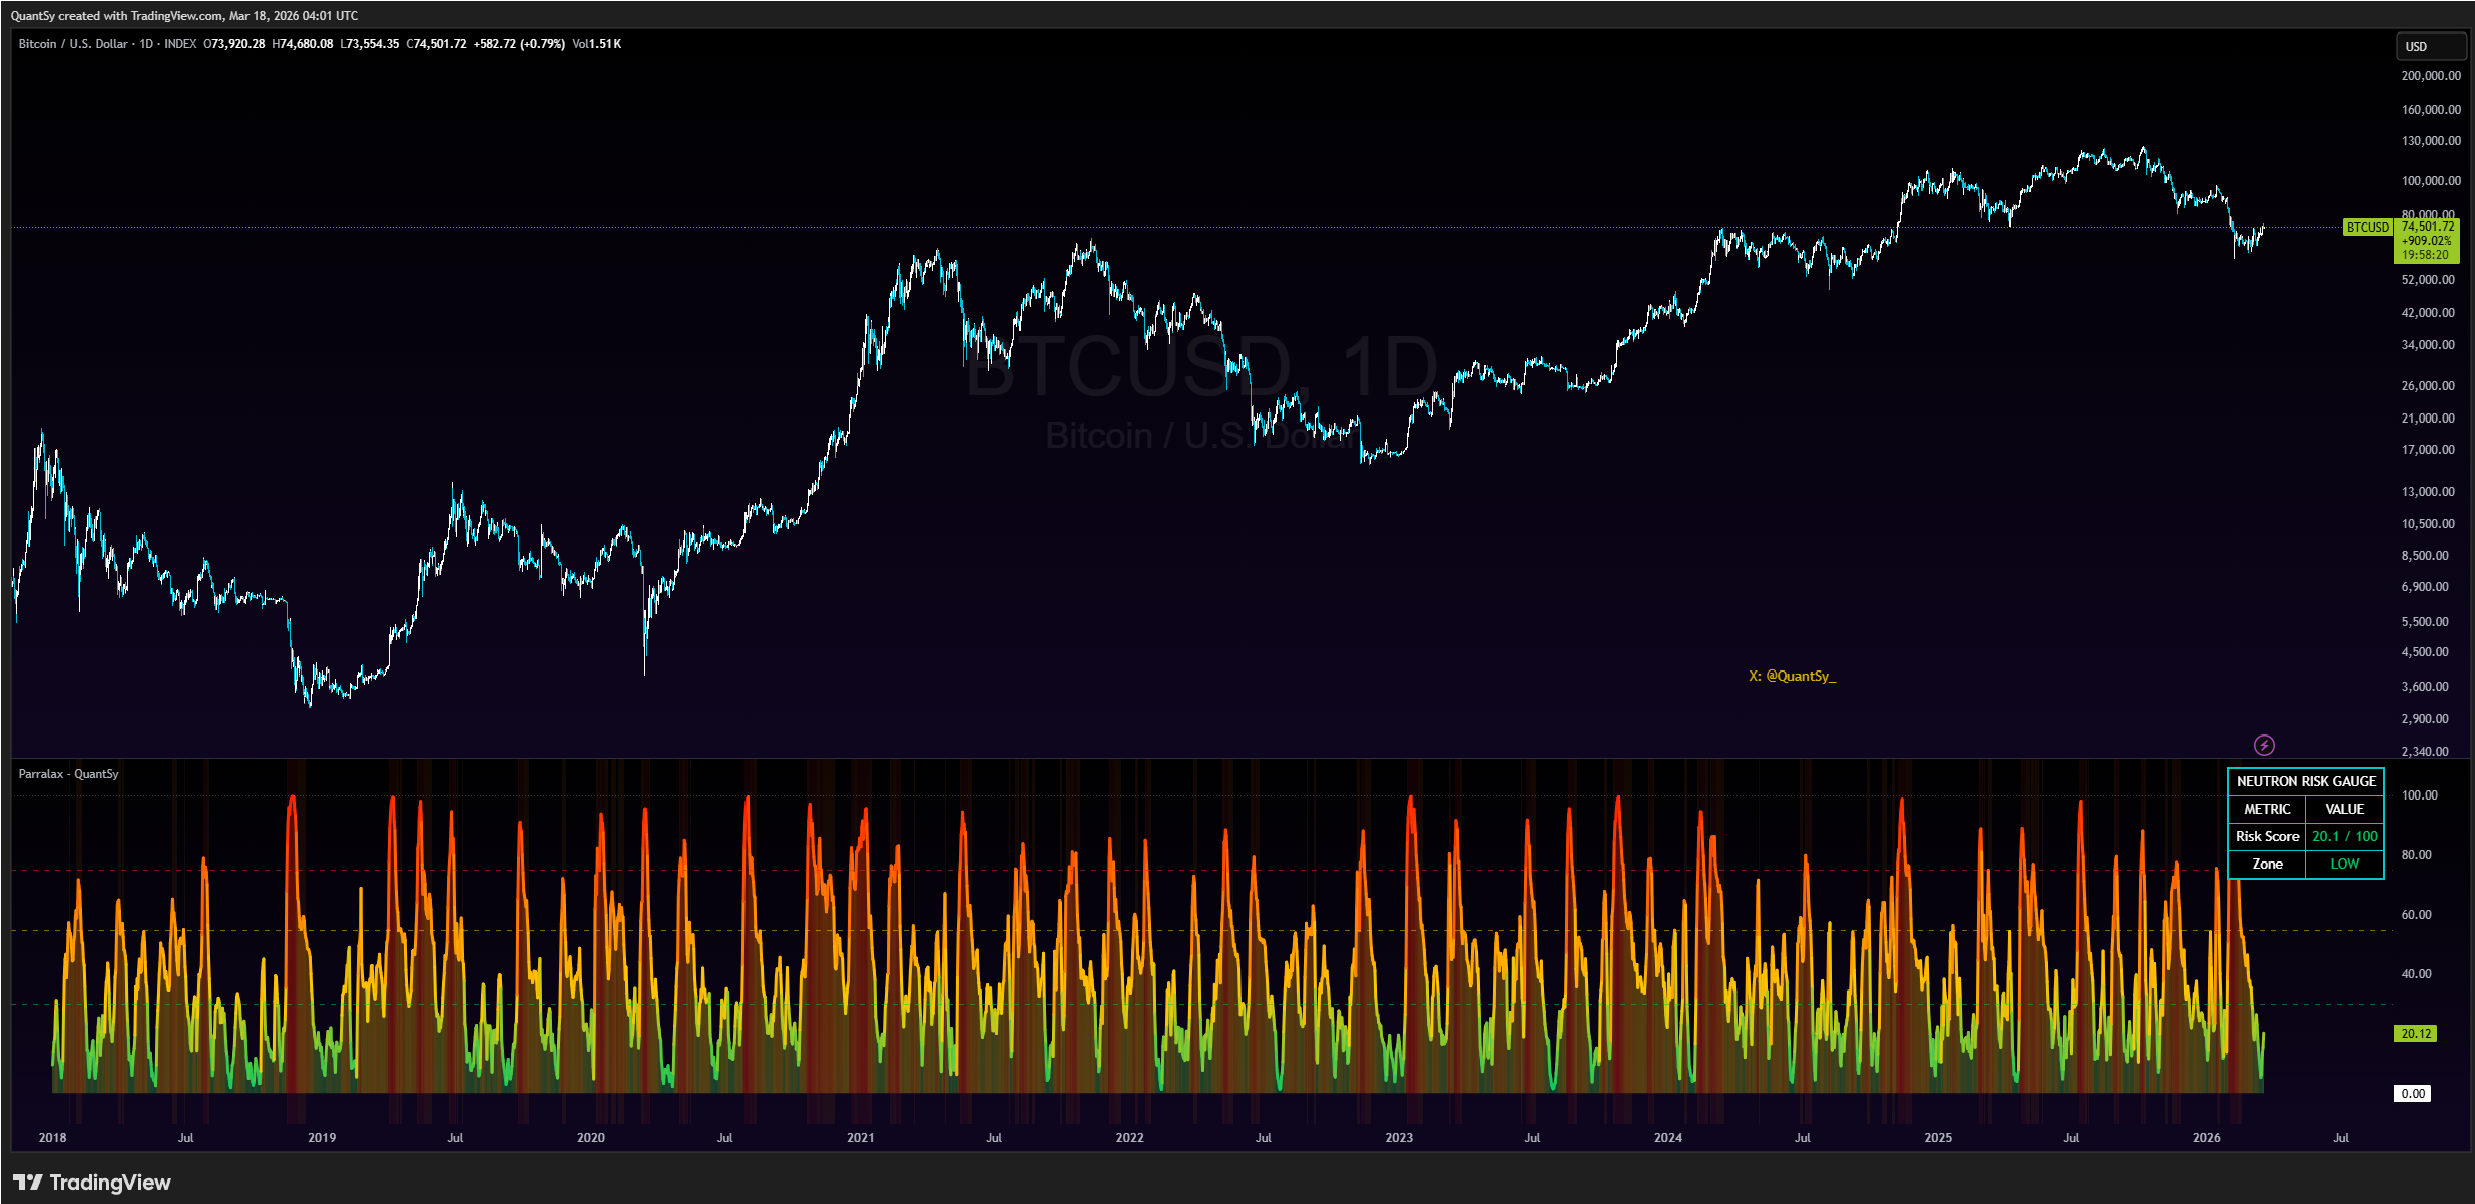Open the USD currency selector
Image resolution: width=2475 pixels, height=1204 pixels.
2430,46
